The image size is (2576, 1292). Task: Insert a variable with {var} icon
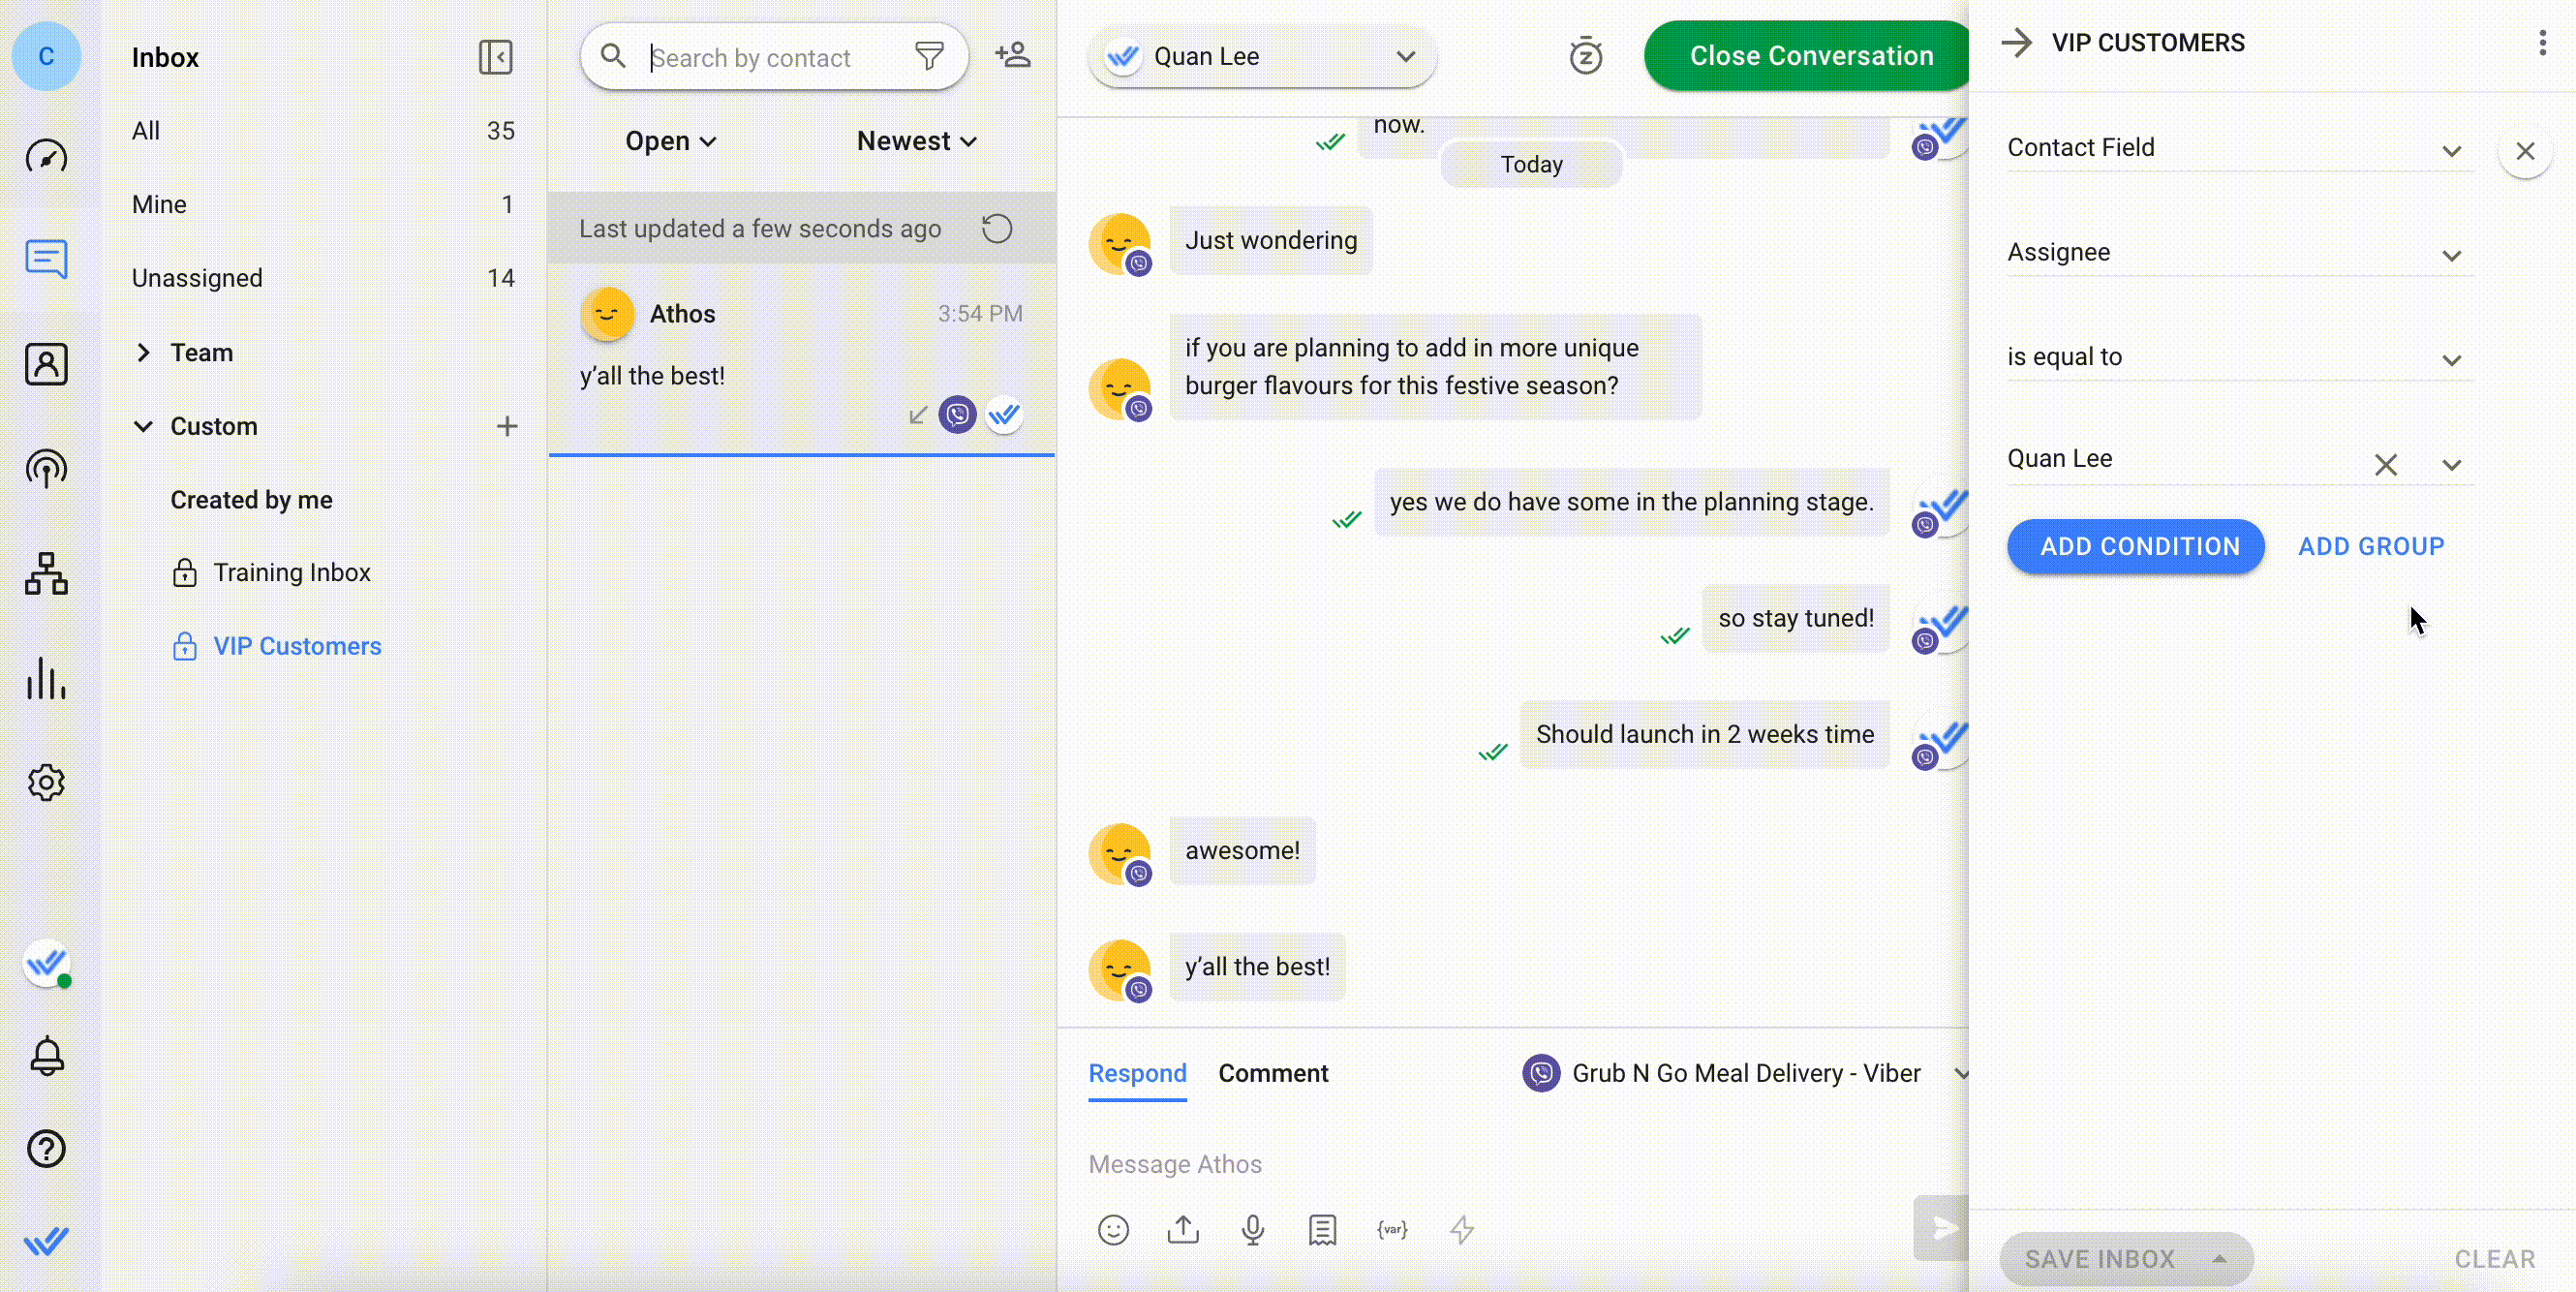pyautogui.click(x=1392, y=1229)
